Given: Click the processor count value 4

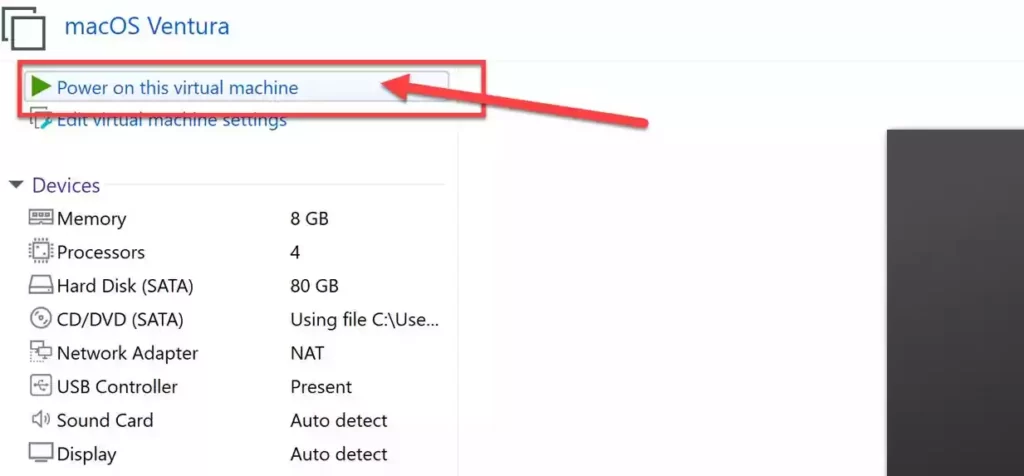Looking at the screenshot, I should coord(295,253).
